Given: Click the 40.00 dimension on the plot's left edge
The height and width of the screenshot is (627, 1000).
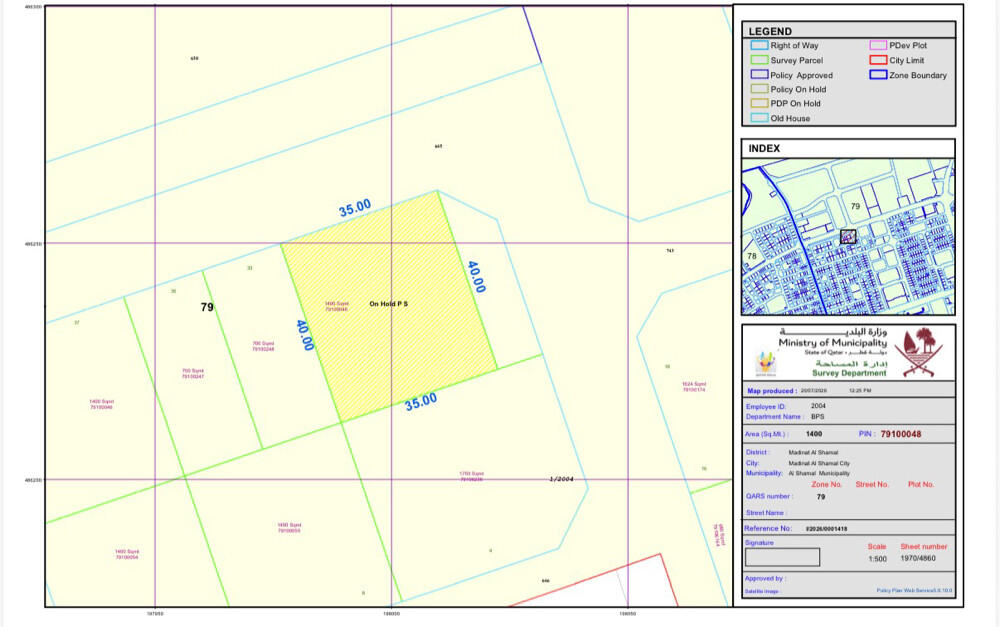Looking at the screenshot, I should pos(305,336).
